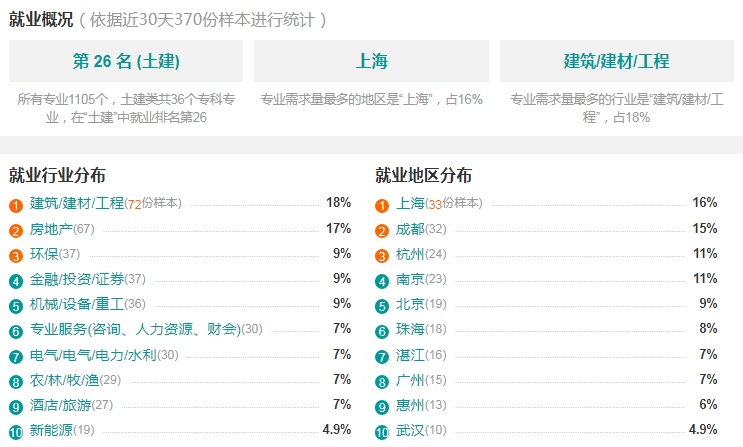Open the 房地产 industry link
The height and width of the screenshot is (447, 743).
point(51,229)
